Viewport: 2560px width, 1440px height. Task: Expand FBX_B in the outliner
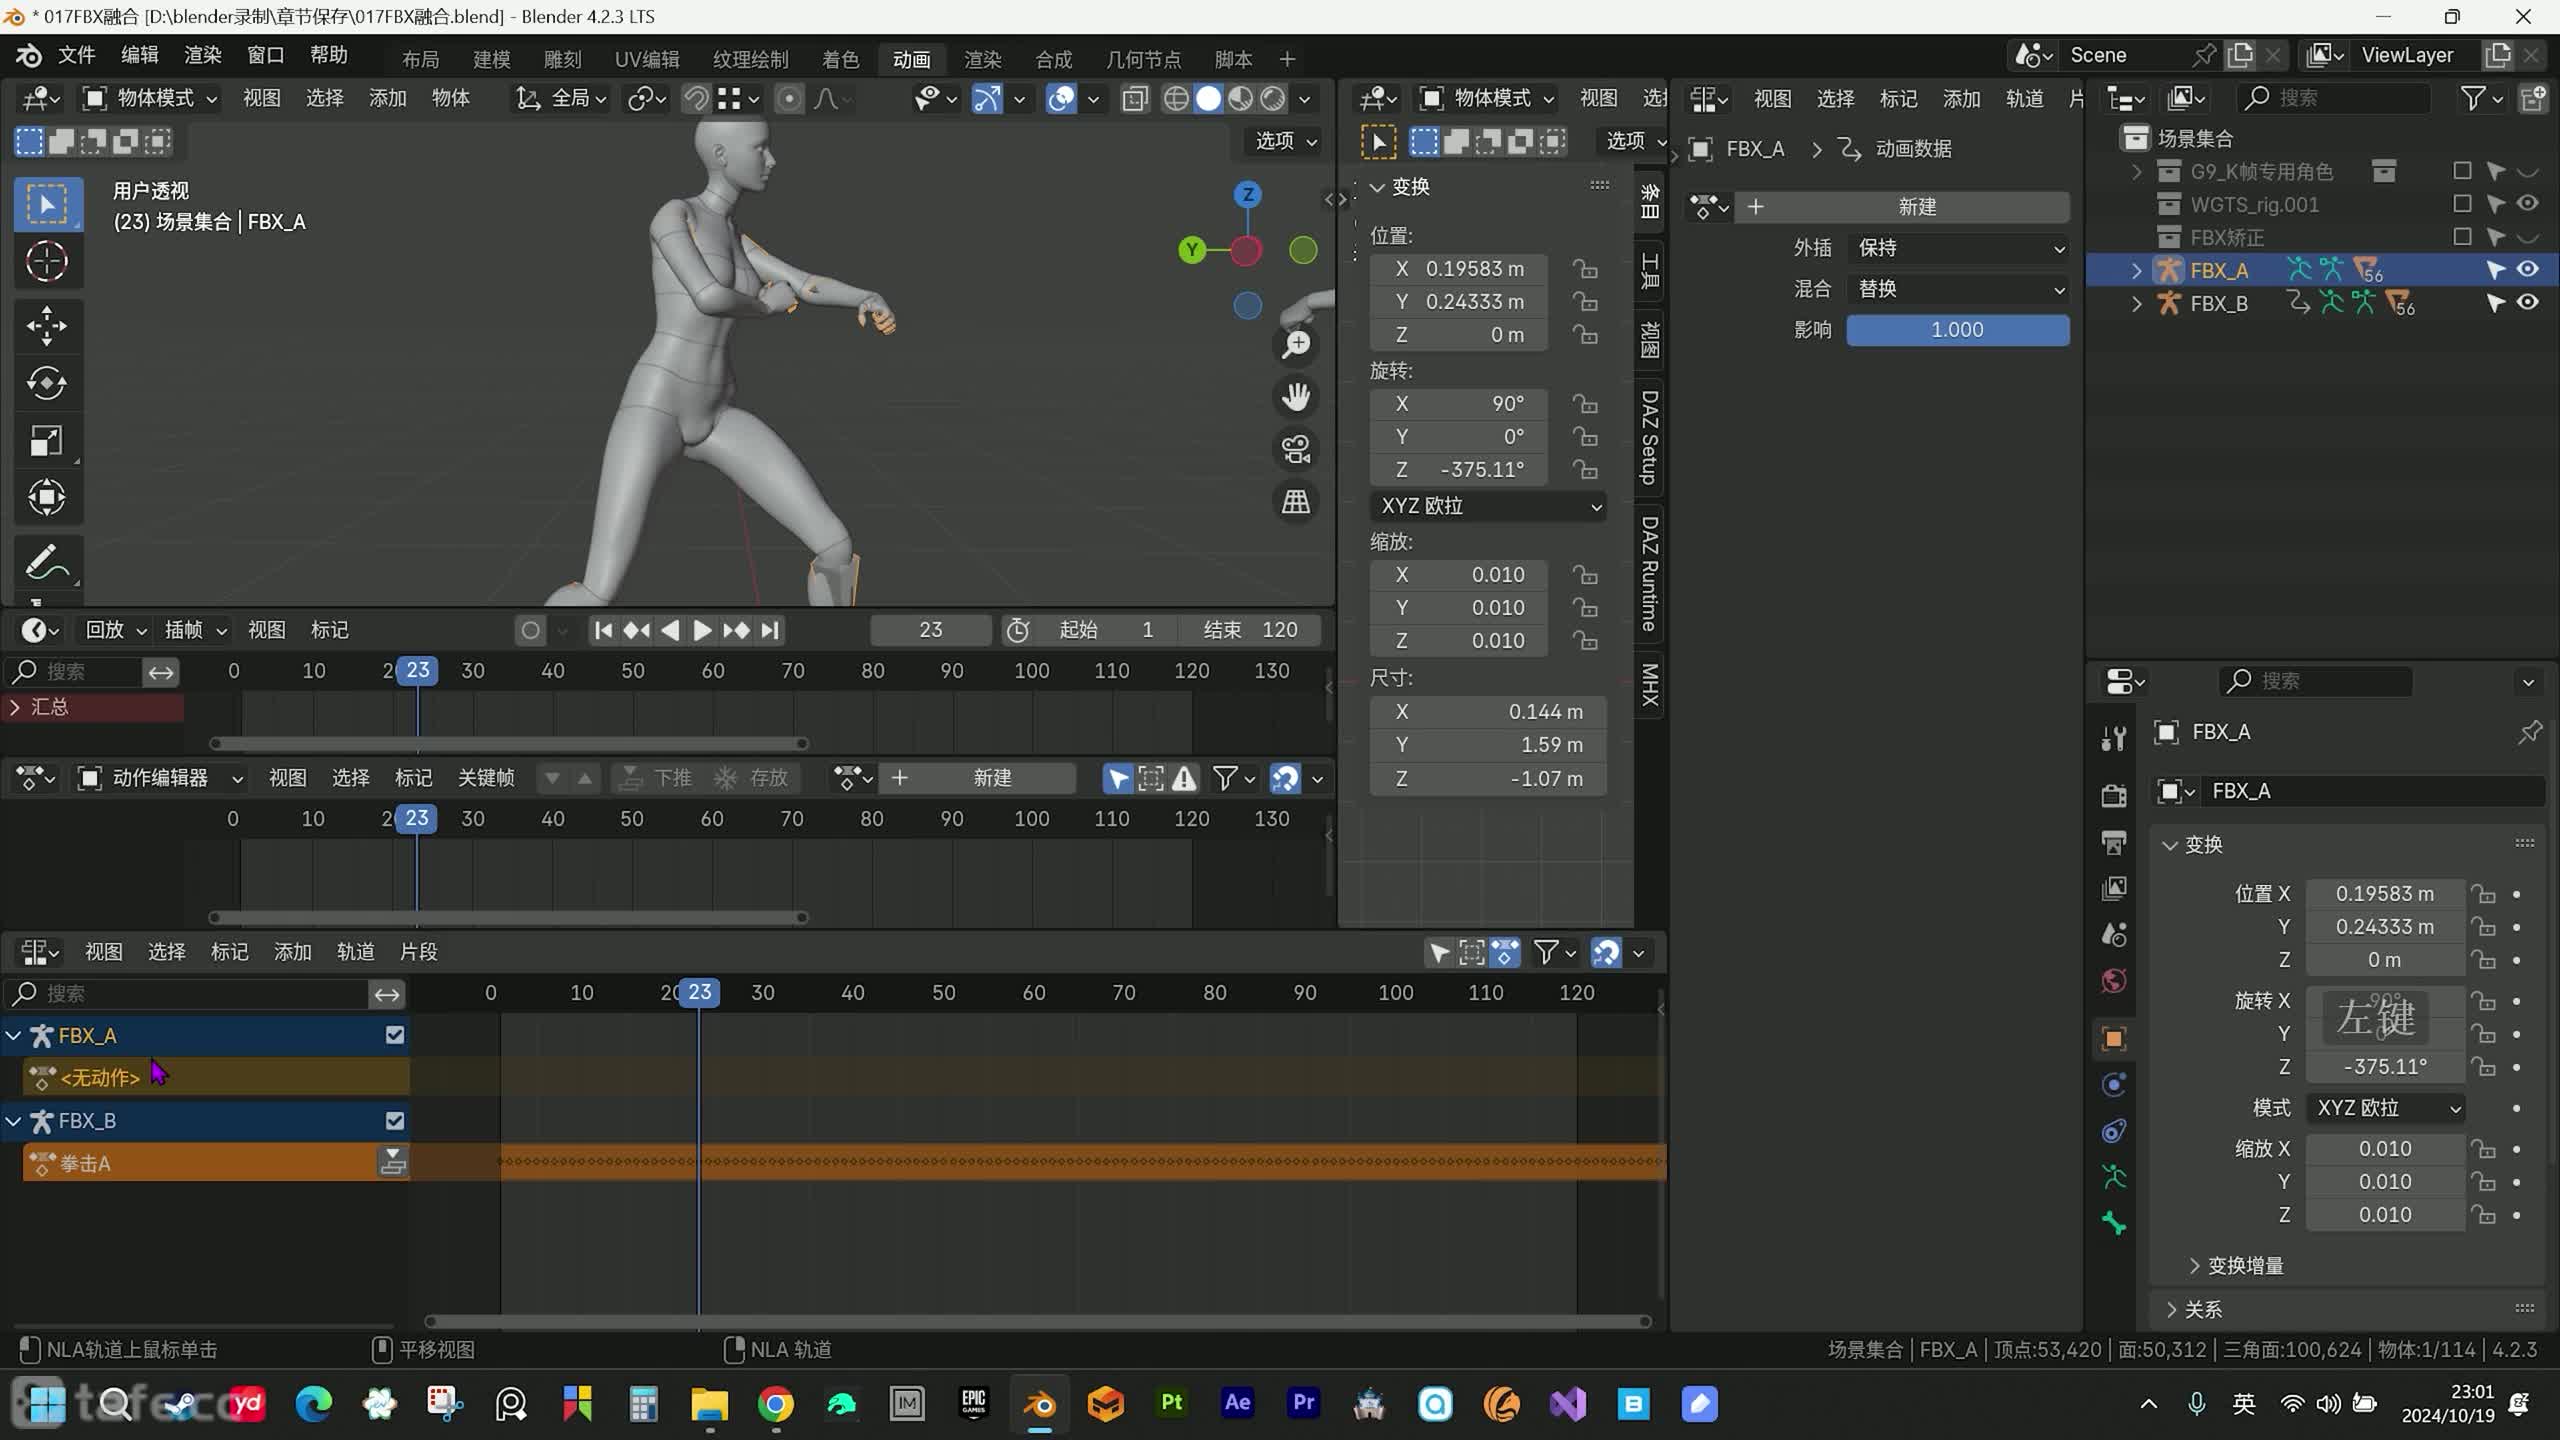tap(2136, 303)
